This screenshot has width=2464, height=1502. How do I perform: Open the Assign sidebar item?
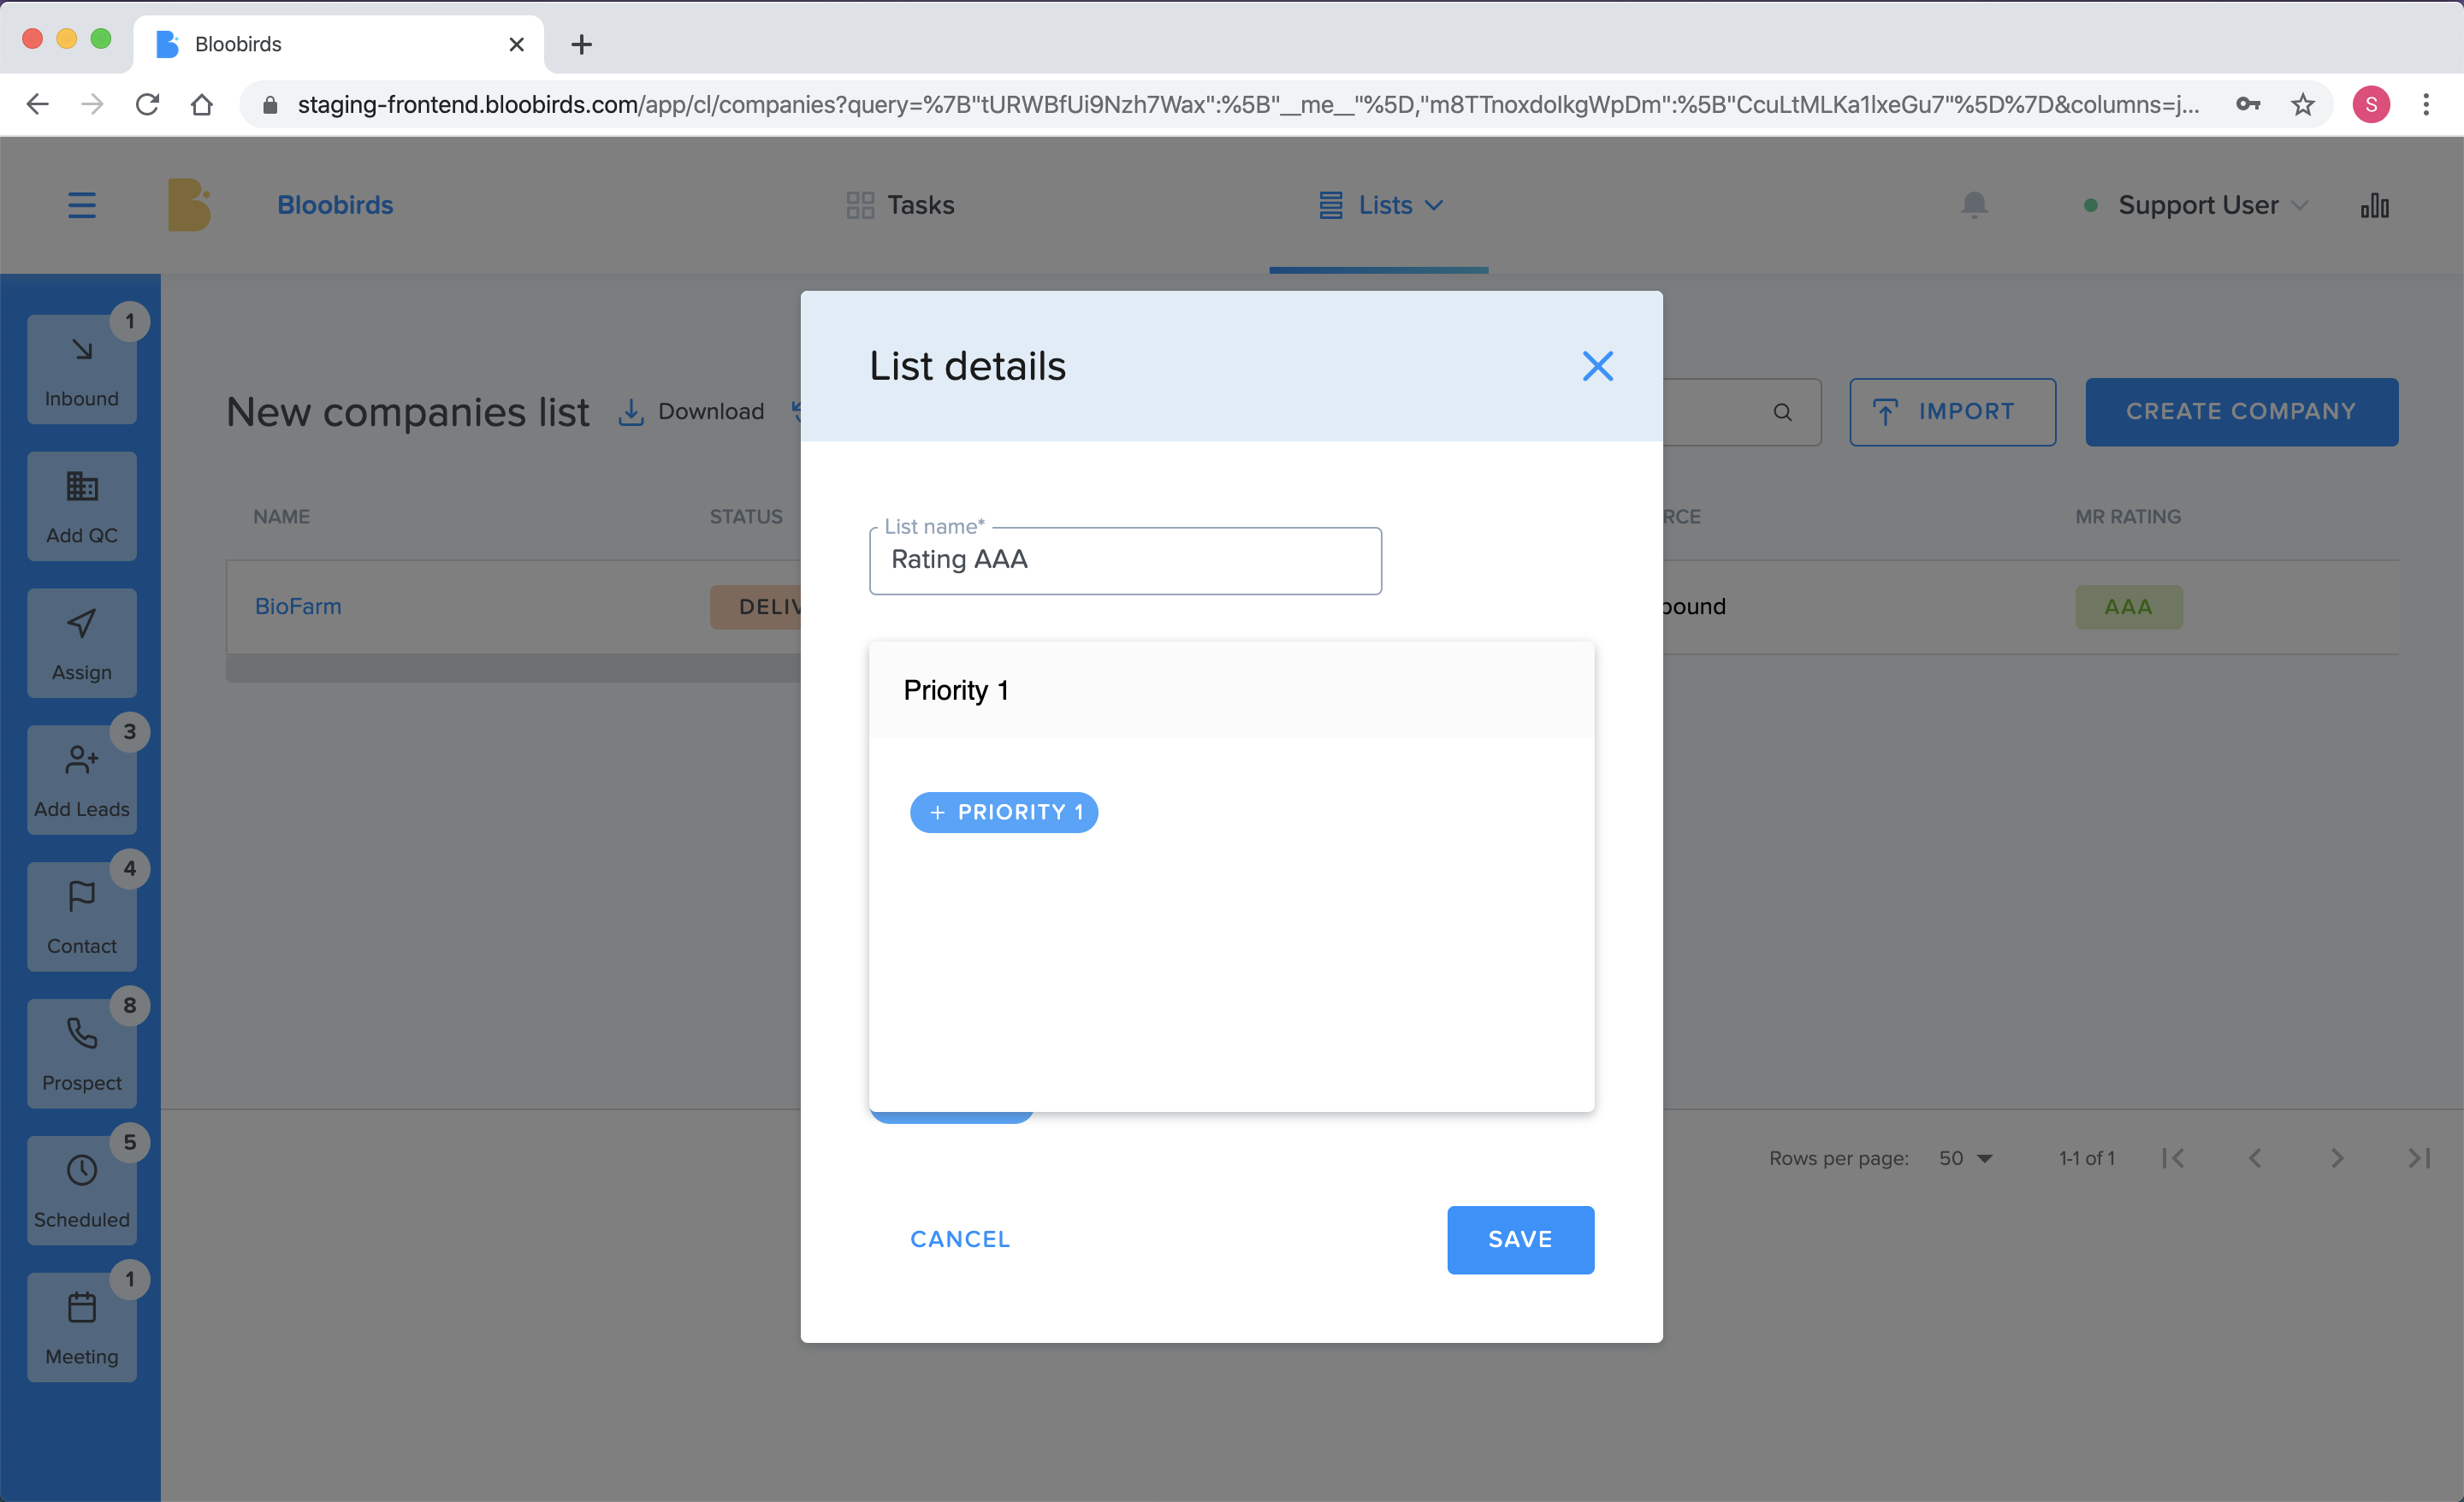coord(82,643)
